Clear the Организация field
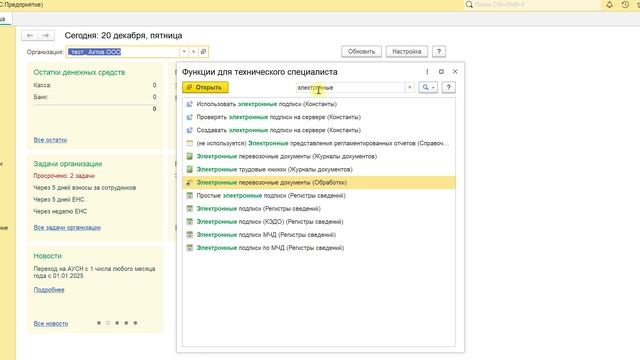640x360 pixels. coord(193,52)
